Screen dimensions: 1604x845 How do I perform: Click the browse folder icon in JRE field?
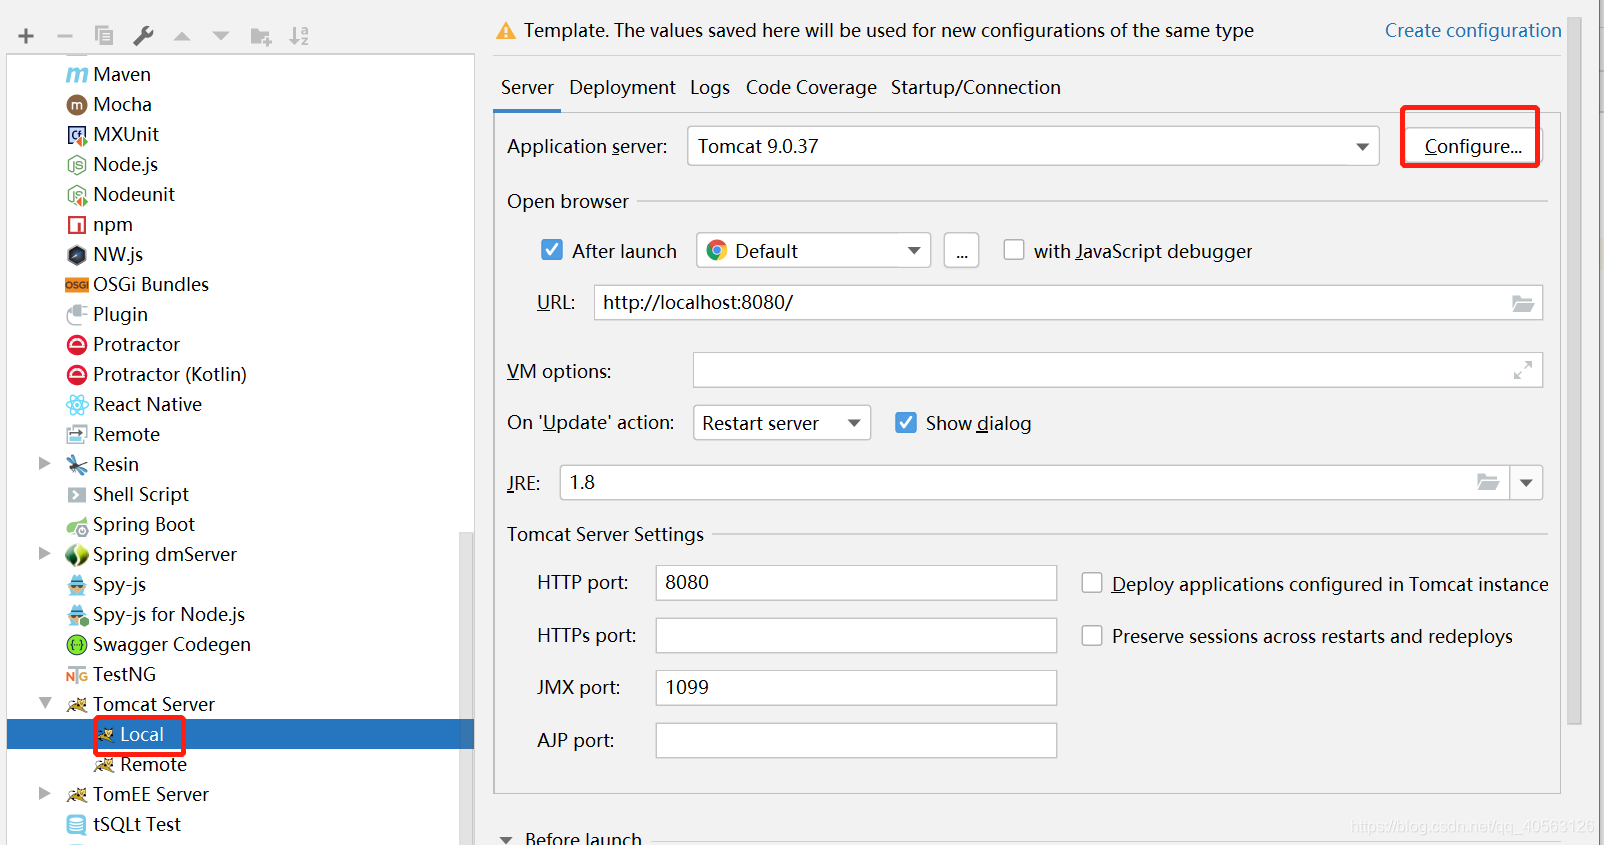[x=1488, y=482]
